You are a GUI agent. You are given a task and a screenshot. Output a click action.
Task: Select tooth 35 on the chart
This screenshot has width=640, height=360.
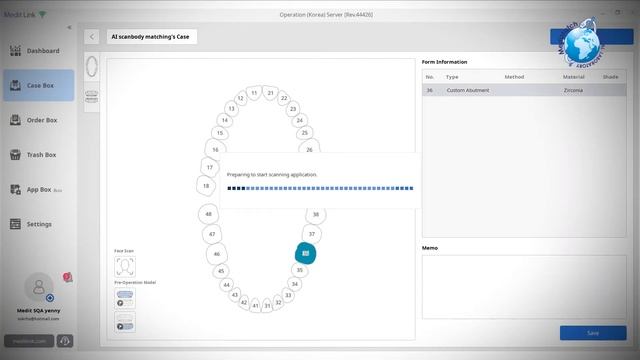300,270
